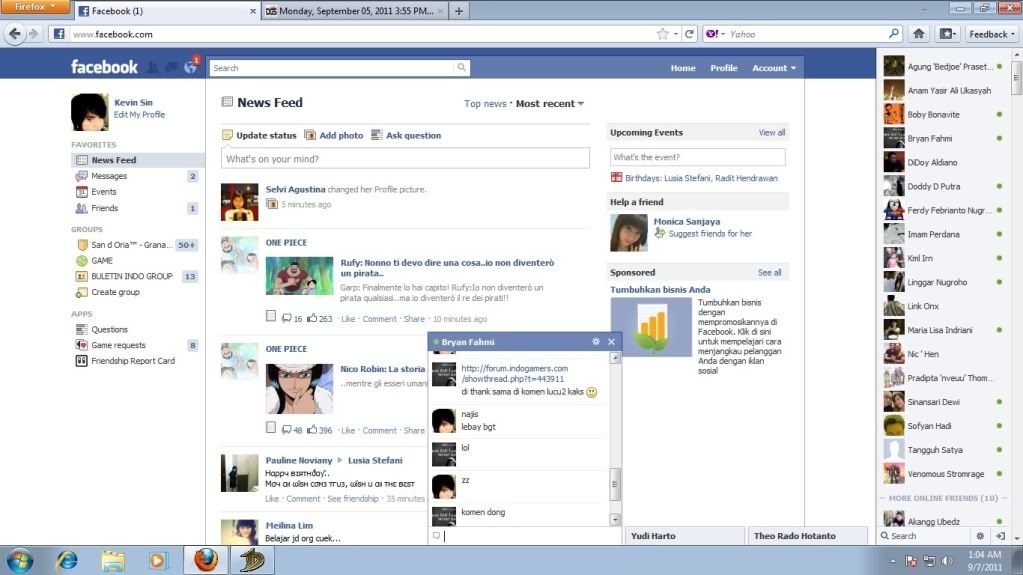The height and width of the screenshot is (575, 1023).
Task: Open Windows Explorer folder in taskbar
Action: 112,561
